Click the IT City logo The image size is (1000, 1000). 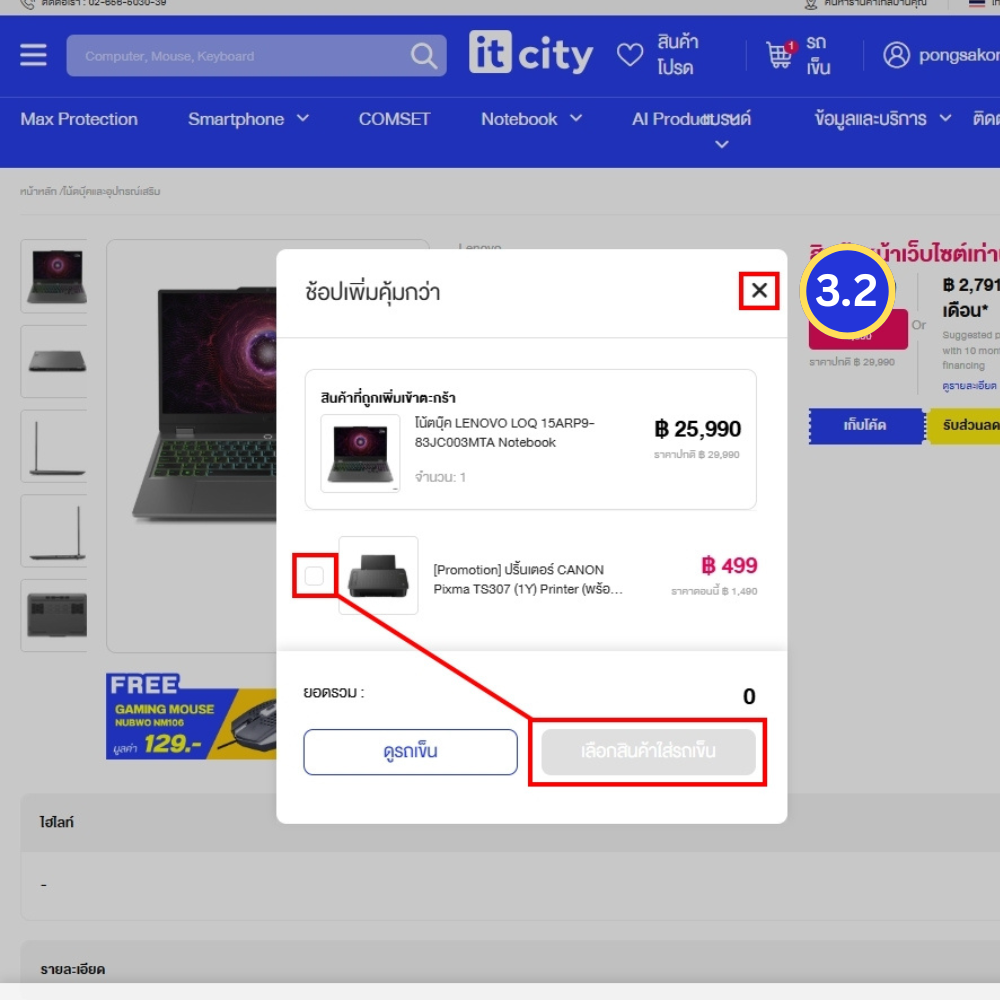point(531,53)
